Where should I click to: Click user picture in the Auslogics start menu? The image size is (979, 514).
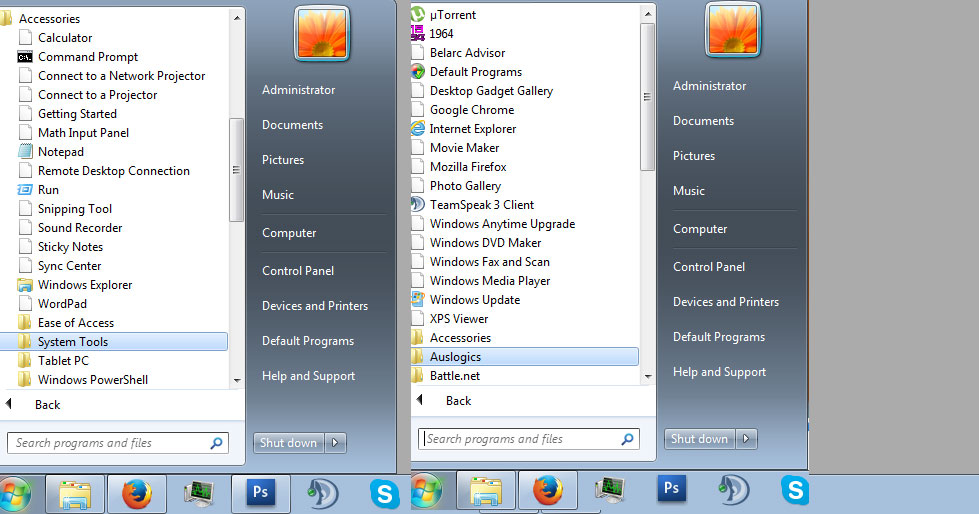[x=733, y=30]
